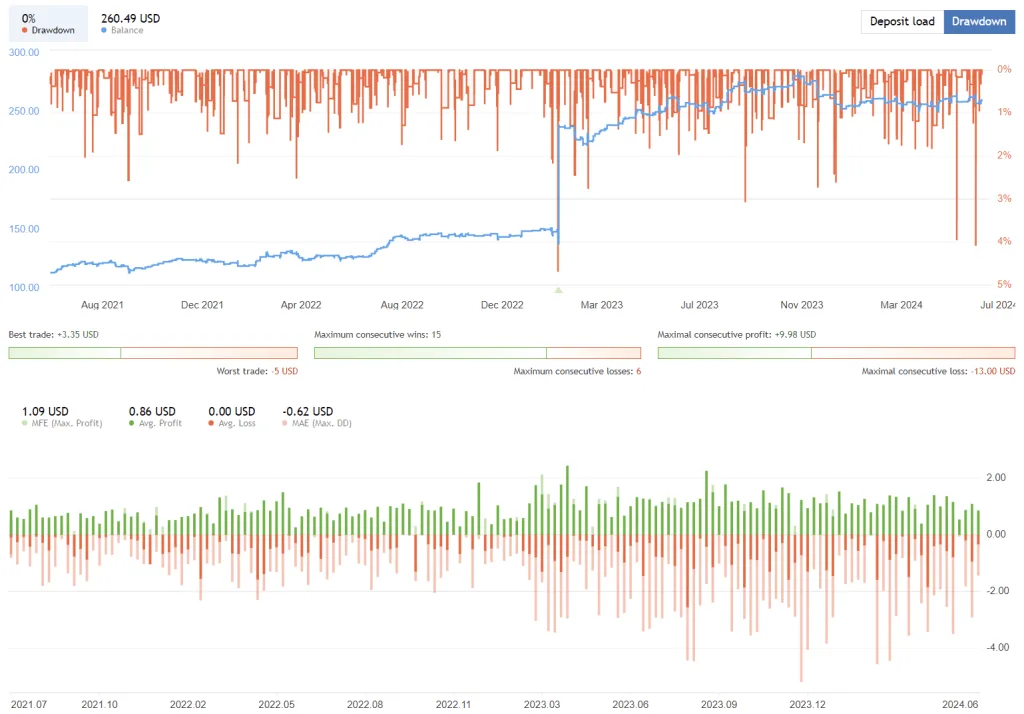
Task: Click the triangle marker below the balance chart
Action: pyautogui.click(x=559, y=291)
